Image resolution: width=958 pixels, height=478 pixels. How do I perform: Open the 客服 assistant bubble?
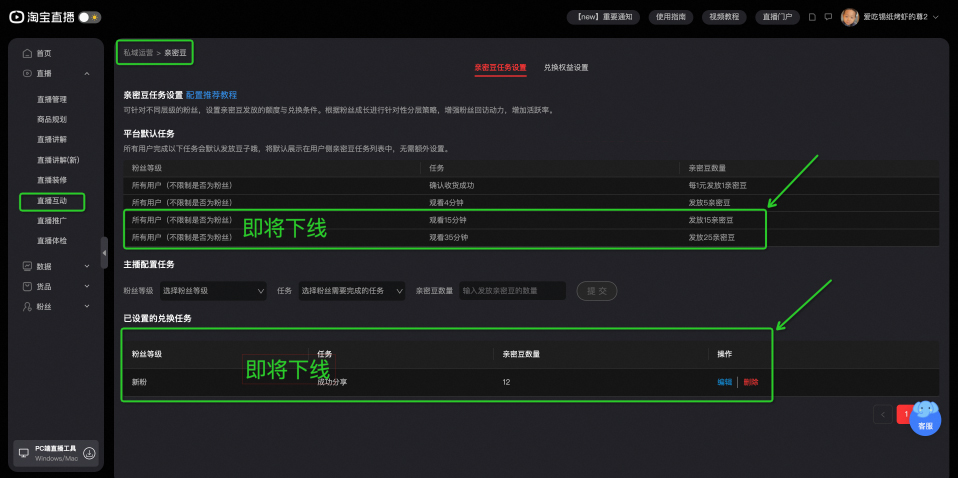coord(925,419)
